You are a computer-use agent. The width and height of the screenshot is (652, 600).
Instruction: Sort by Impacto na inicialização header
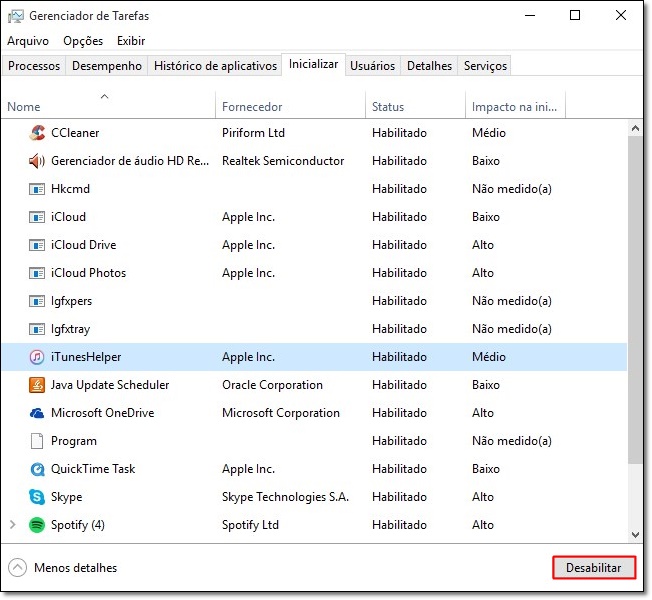515,106
